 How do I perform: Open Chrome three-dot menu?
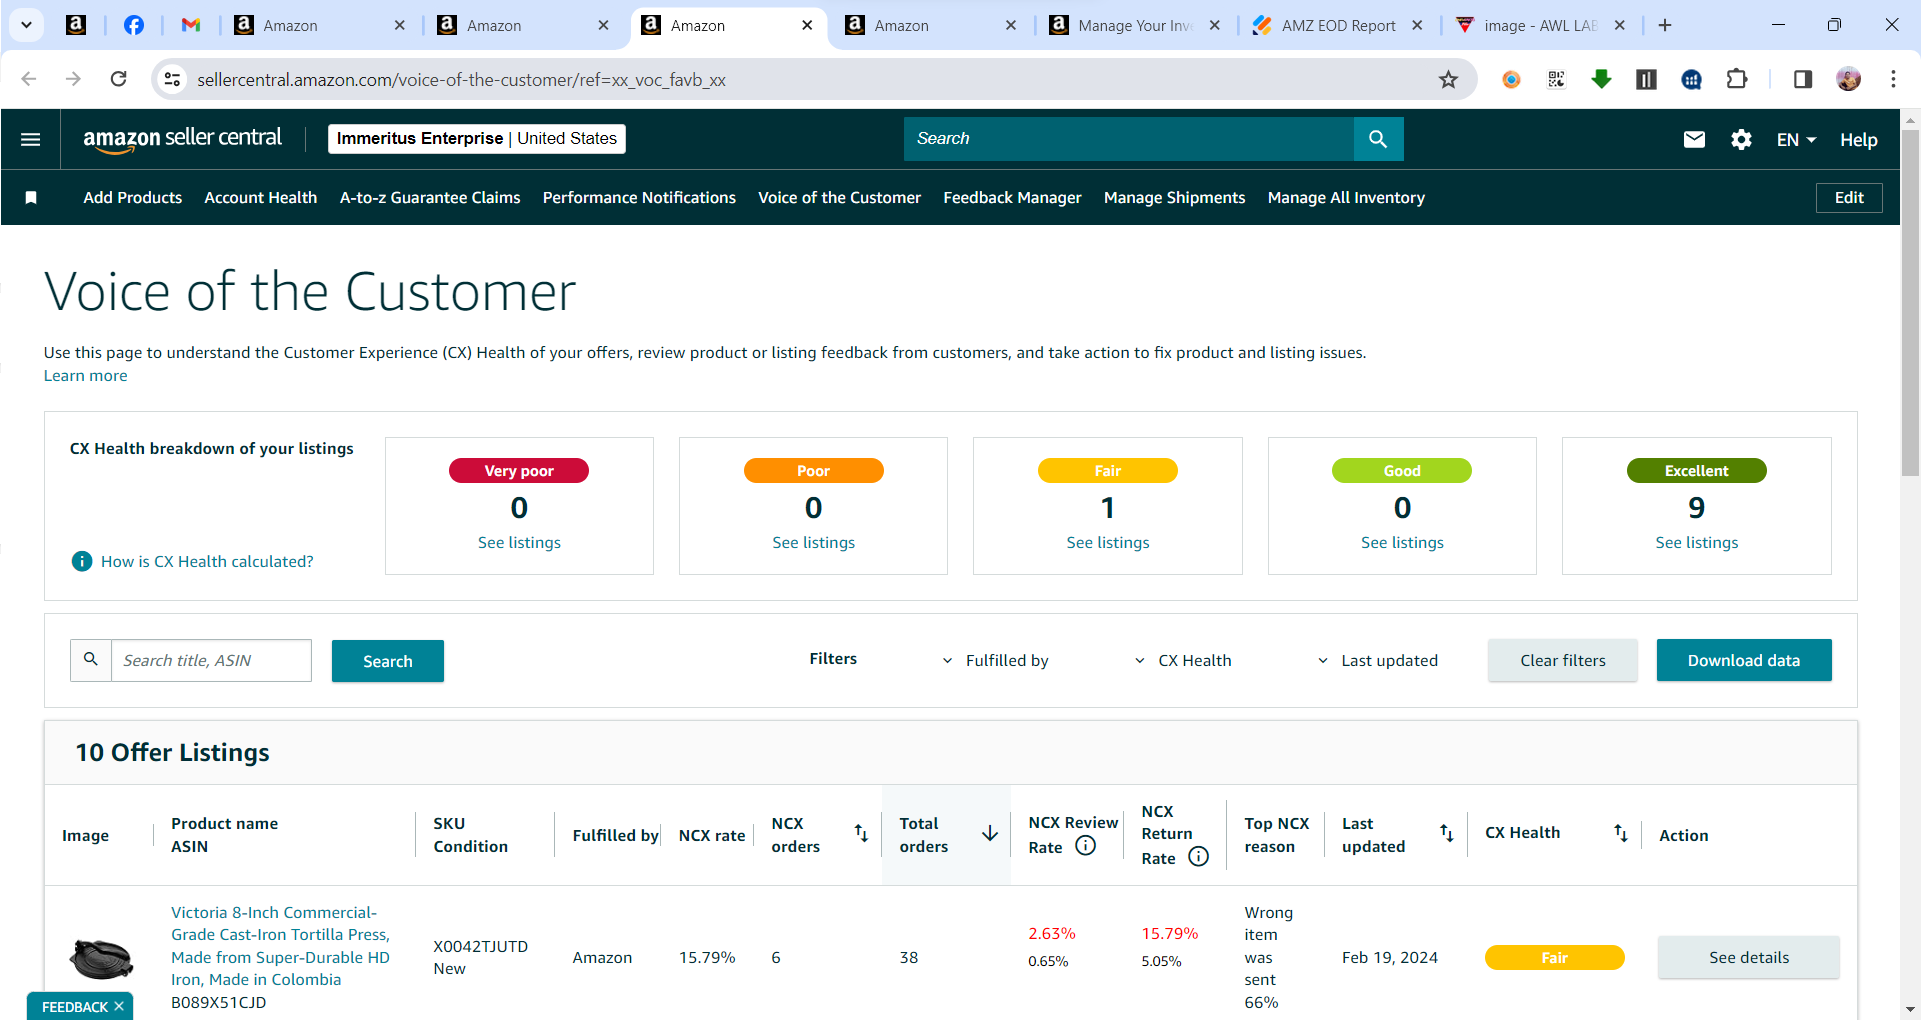[1893, 79]
